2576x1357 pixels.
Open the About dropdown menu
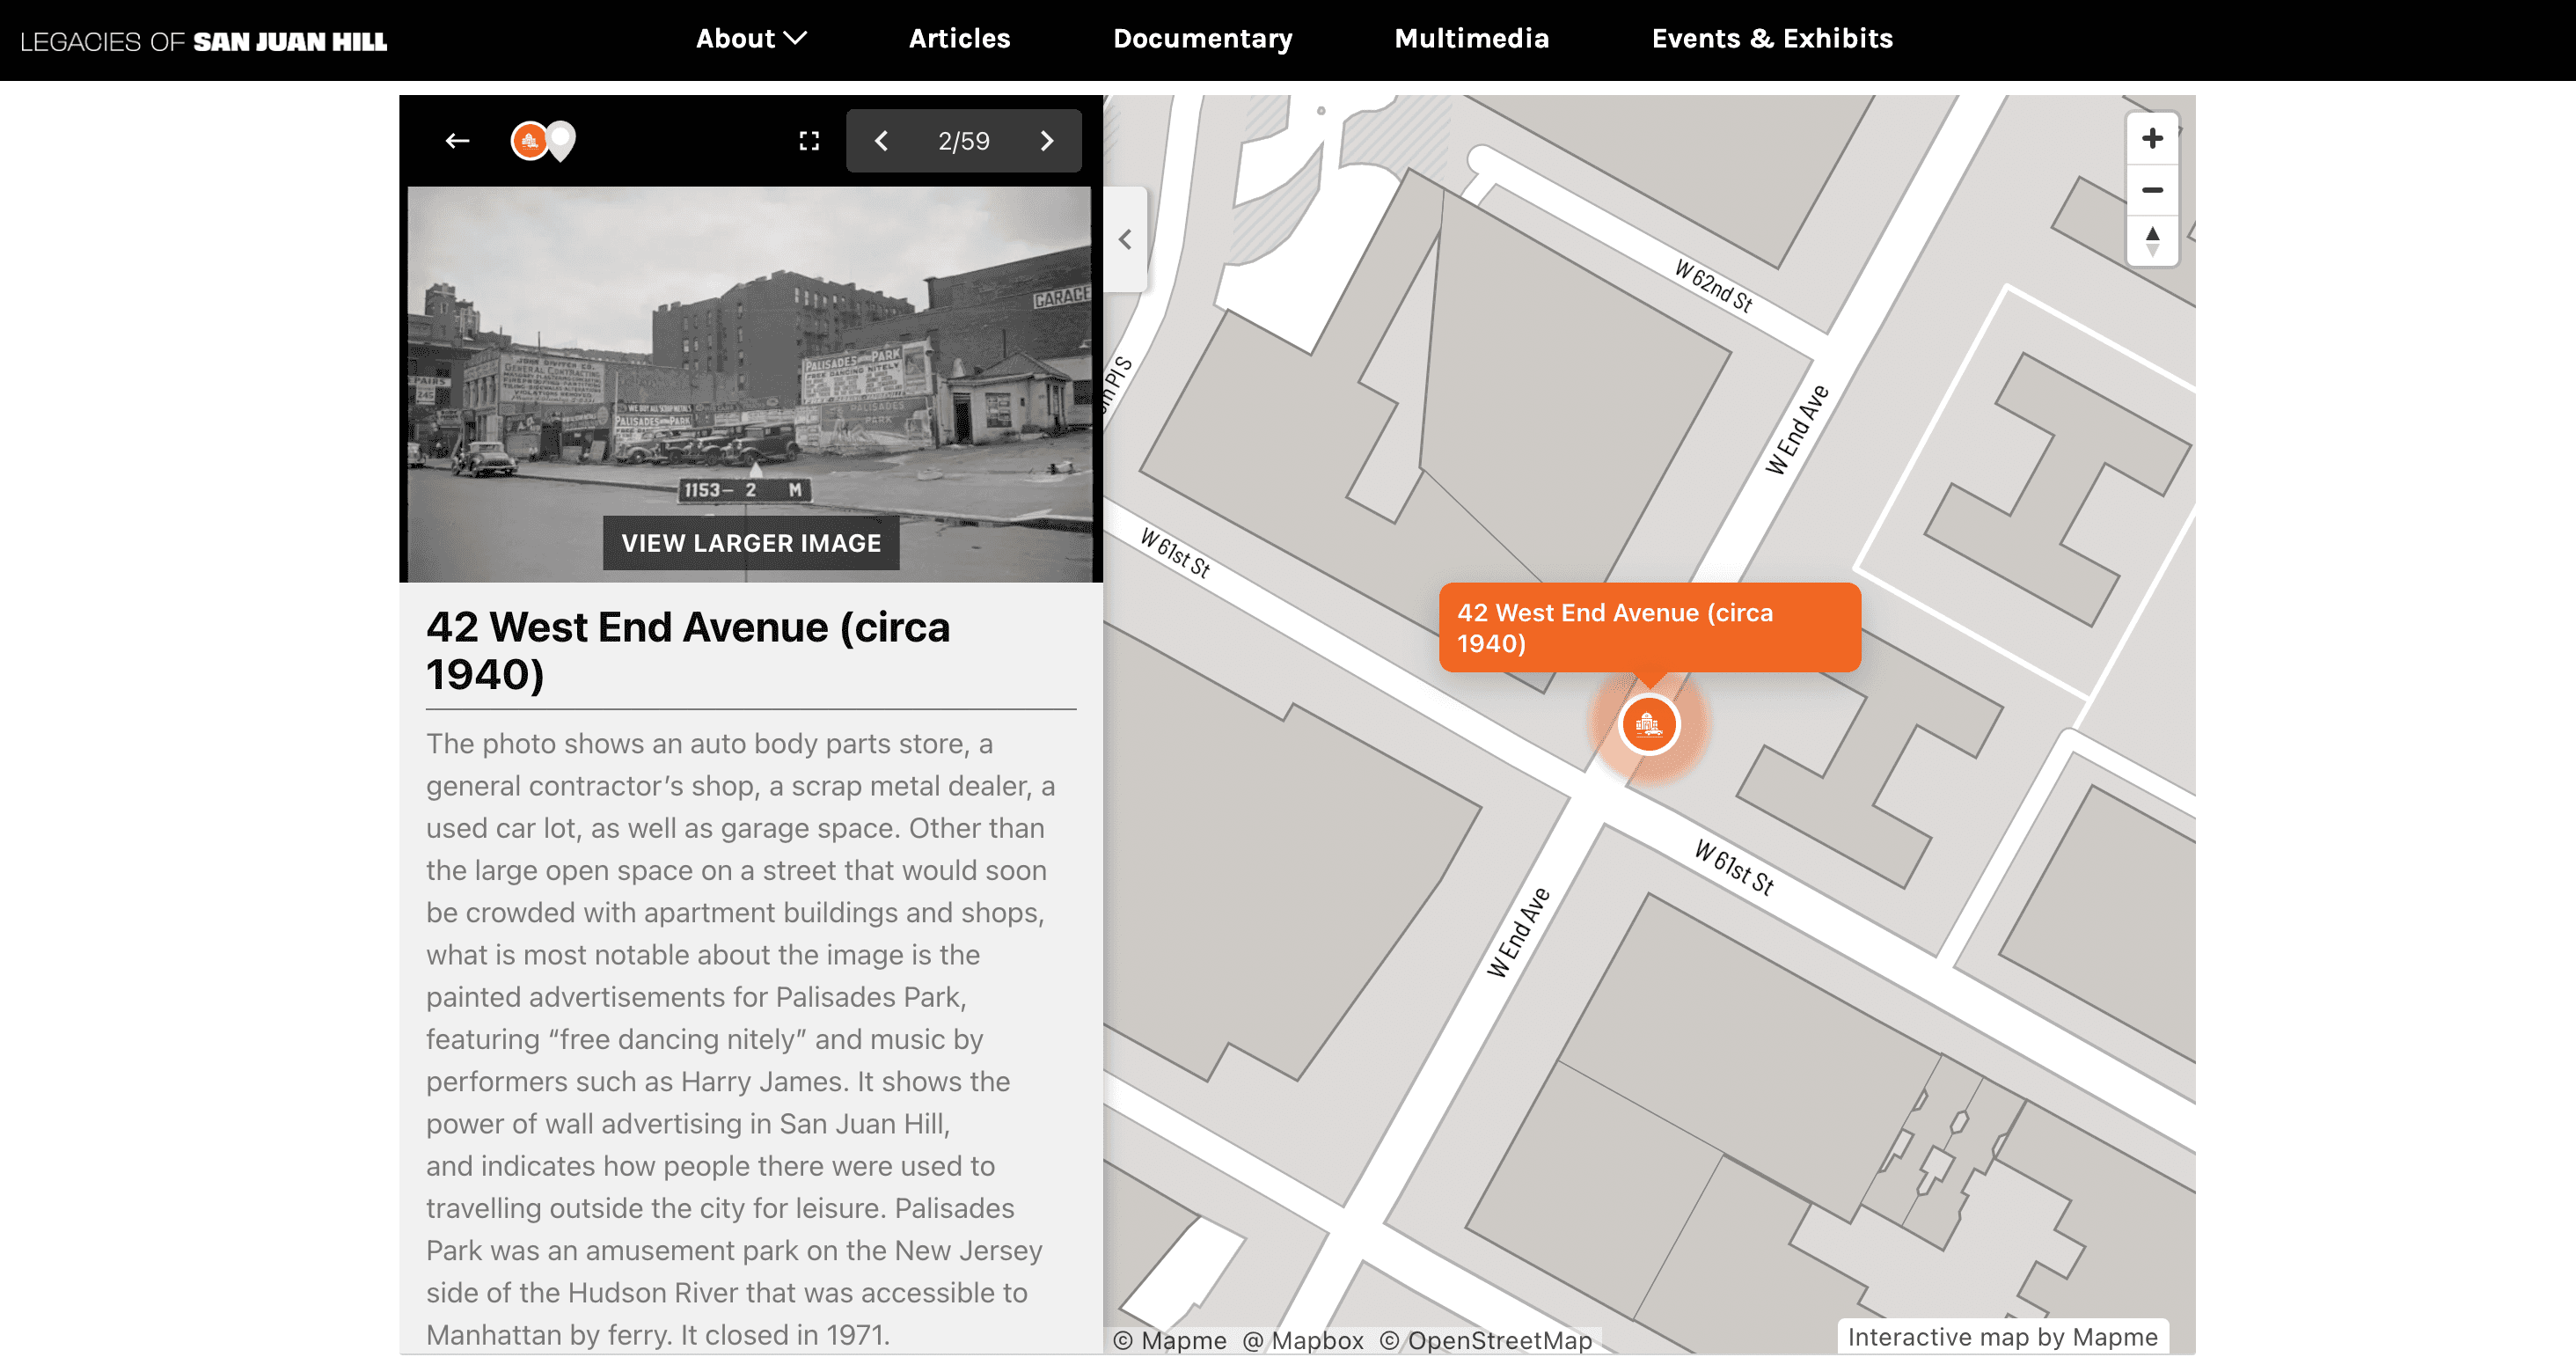coord(751,39)
